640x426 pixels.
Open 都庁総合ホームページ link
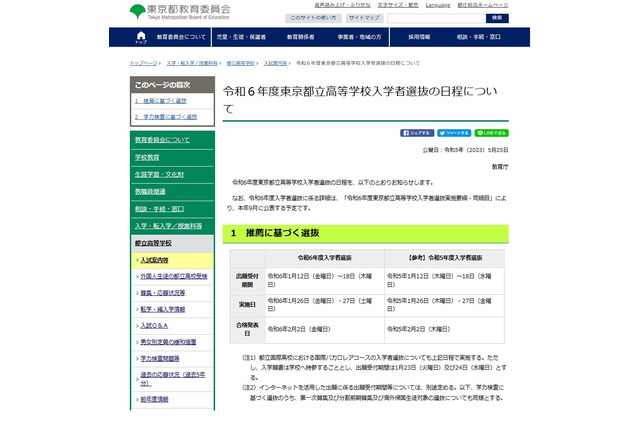tap(483, 5)
